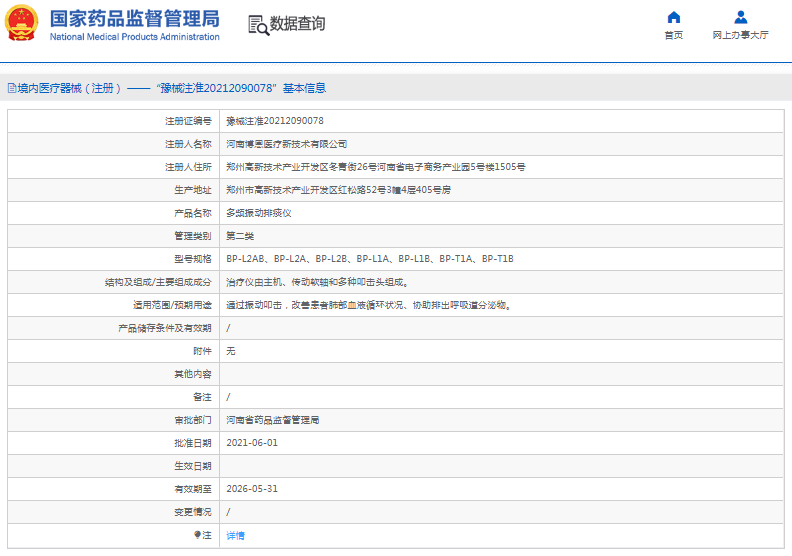Click approval date value 2021-06-01
Screen dimensions: 792x556
click(252, 442)
